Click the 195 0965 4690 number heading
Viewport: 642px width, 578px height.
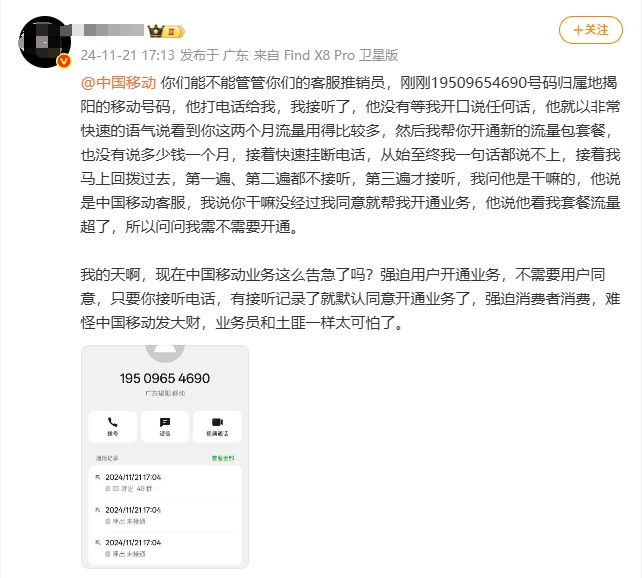[165, 378]
